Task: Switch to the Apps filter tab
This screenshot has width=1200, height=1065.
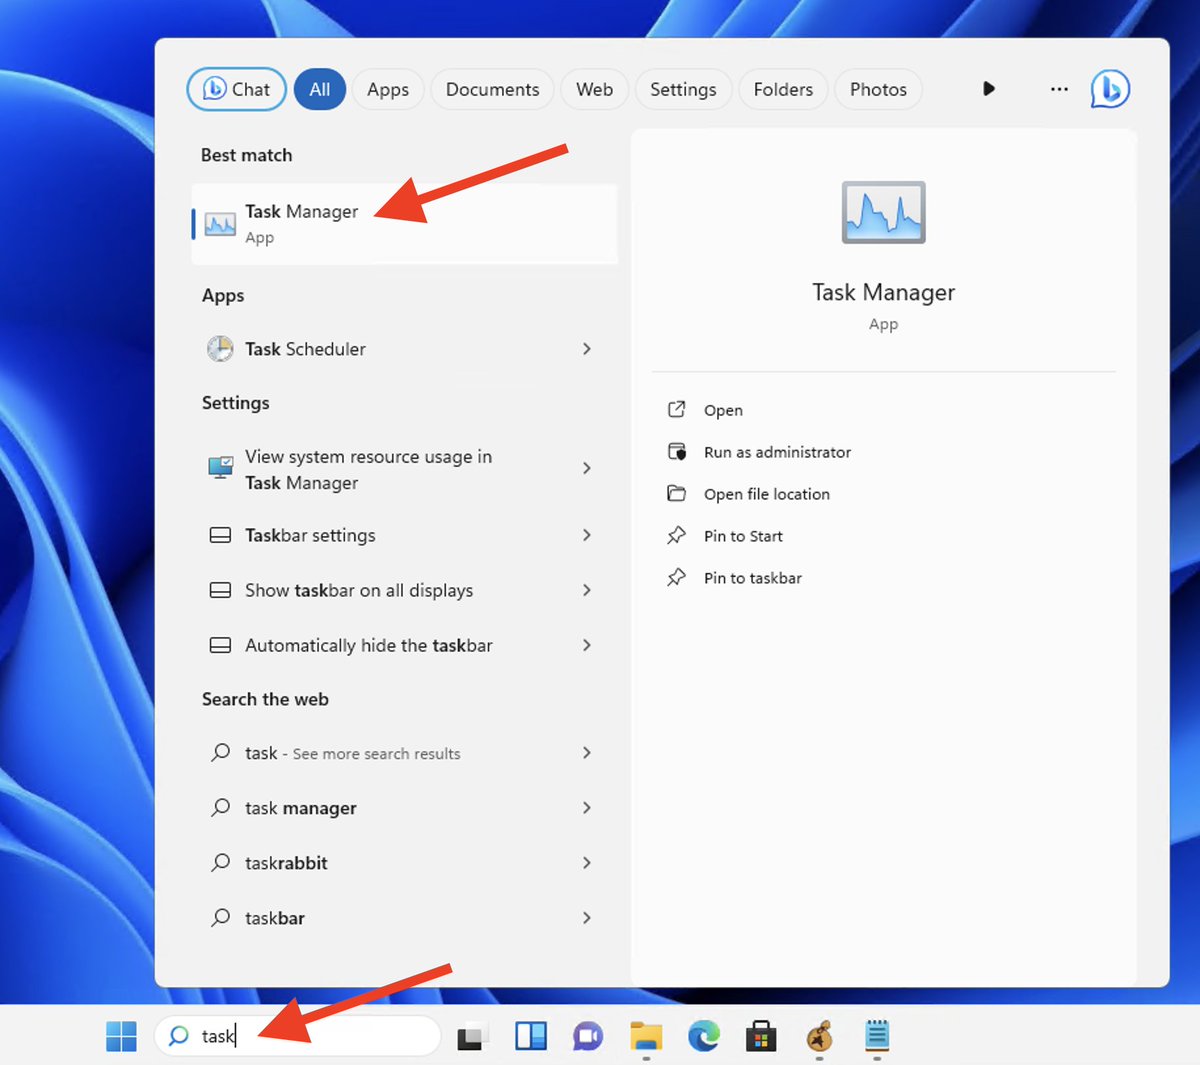Action: [x=388, y=89]
